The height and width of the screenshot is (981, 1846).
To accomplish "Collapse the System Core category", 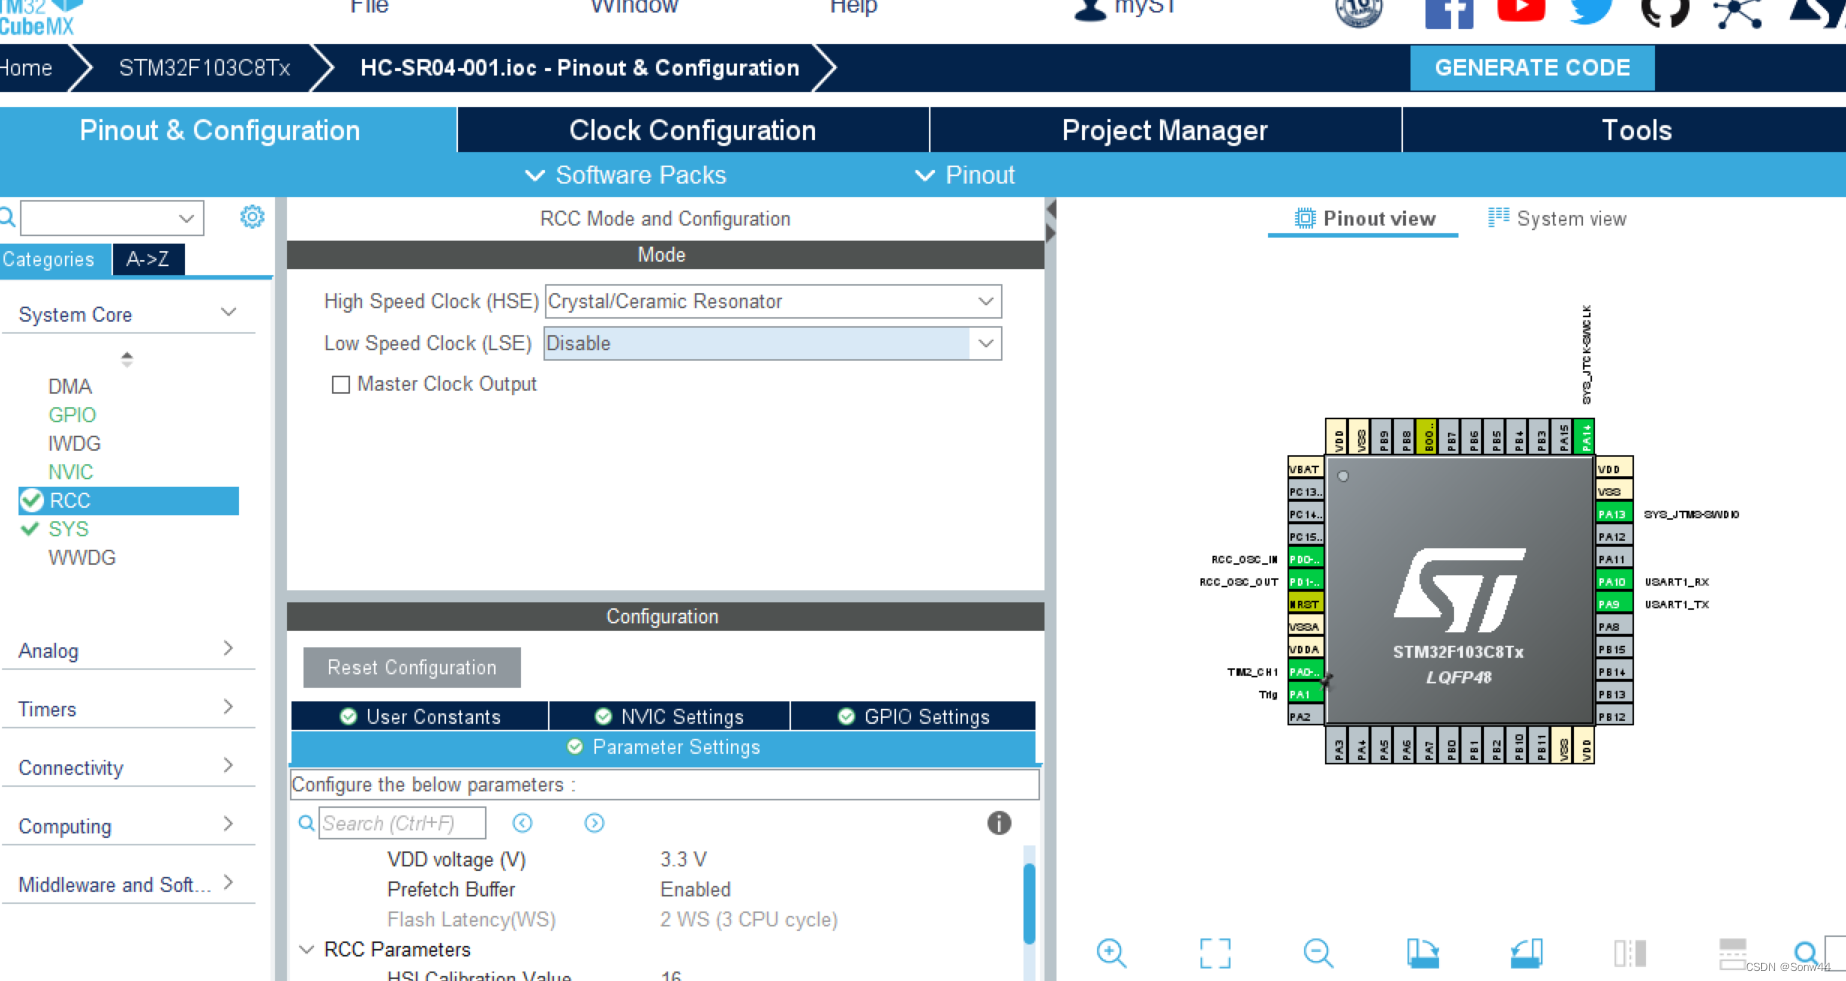I will (x=228, y=313).
